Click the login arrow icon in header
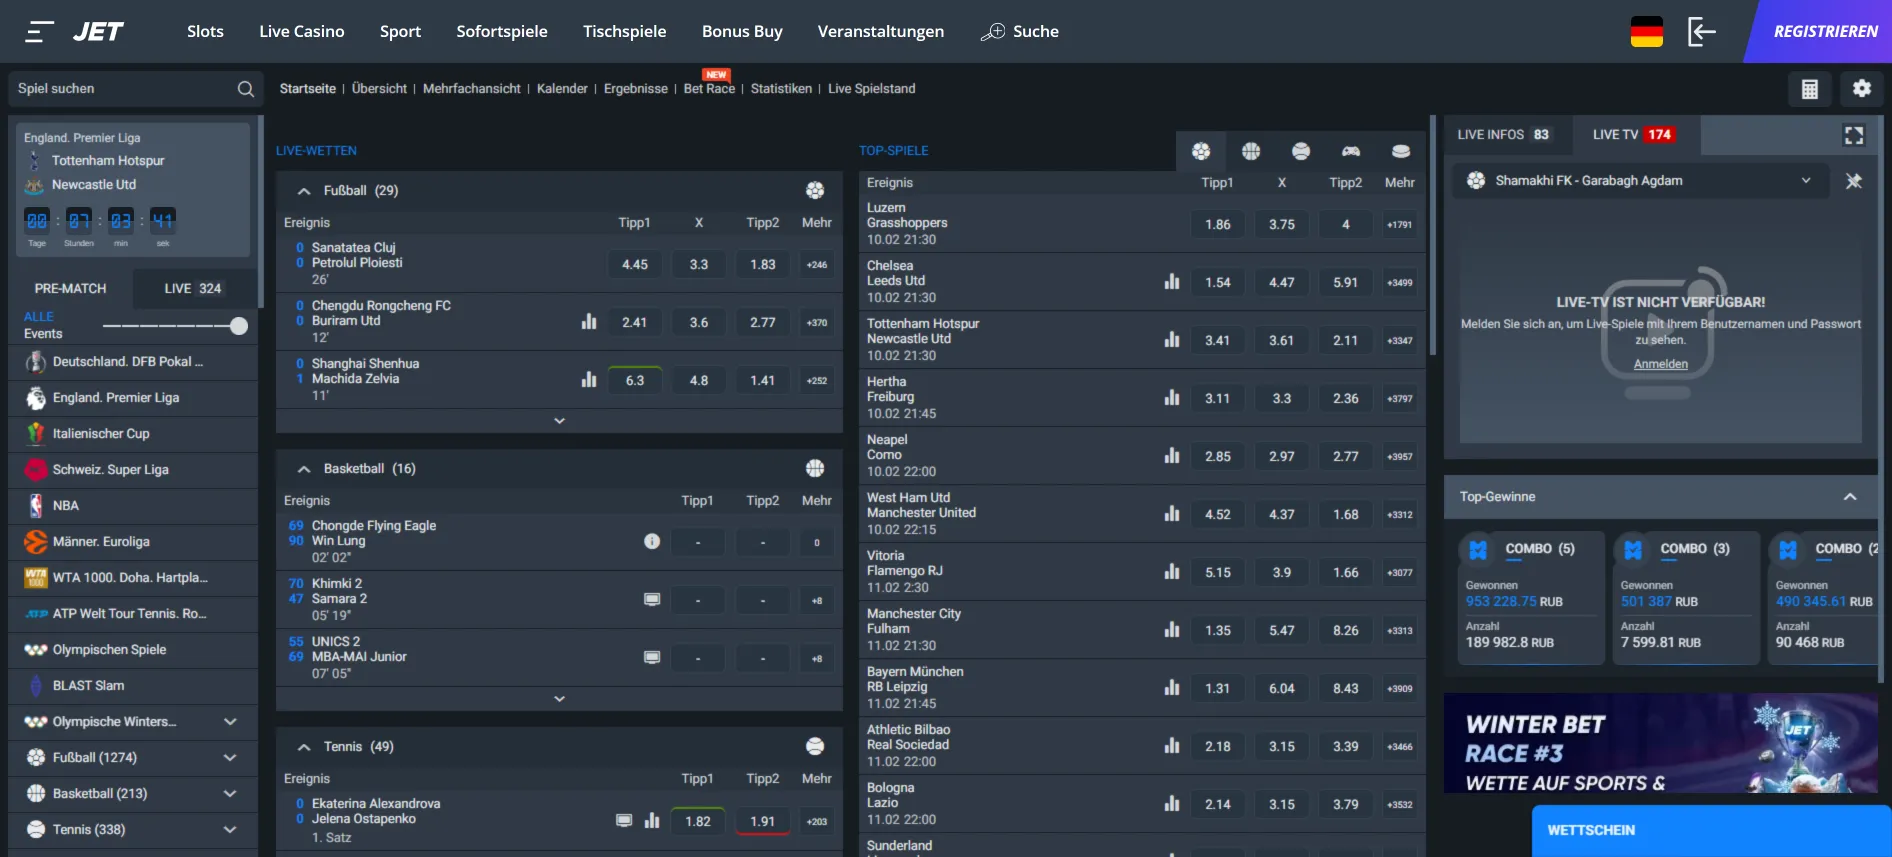 1701,32
